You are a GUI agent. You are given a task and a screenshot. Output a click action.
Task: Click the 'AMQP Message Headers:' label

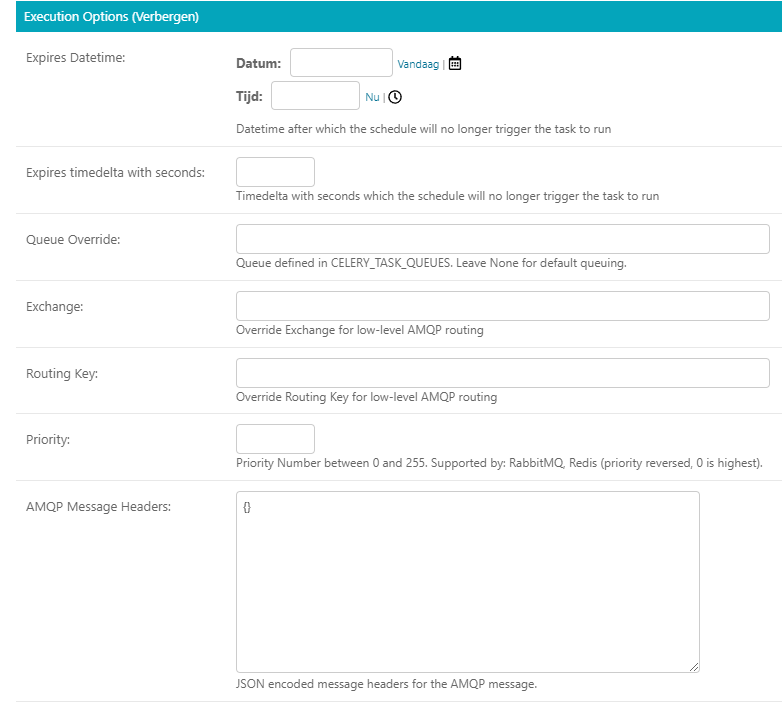[98, 507]
